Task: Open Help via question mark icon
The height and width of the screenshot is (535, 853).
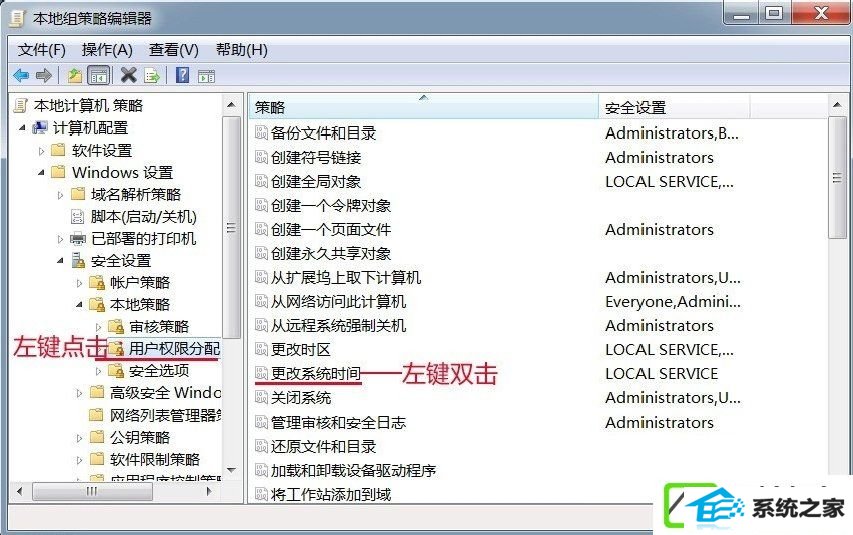Action: (x=183, y=75)
